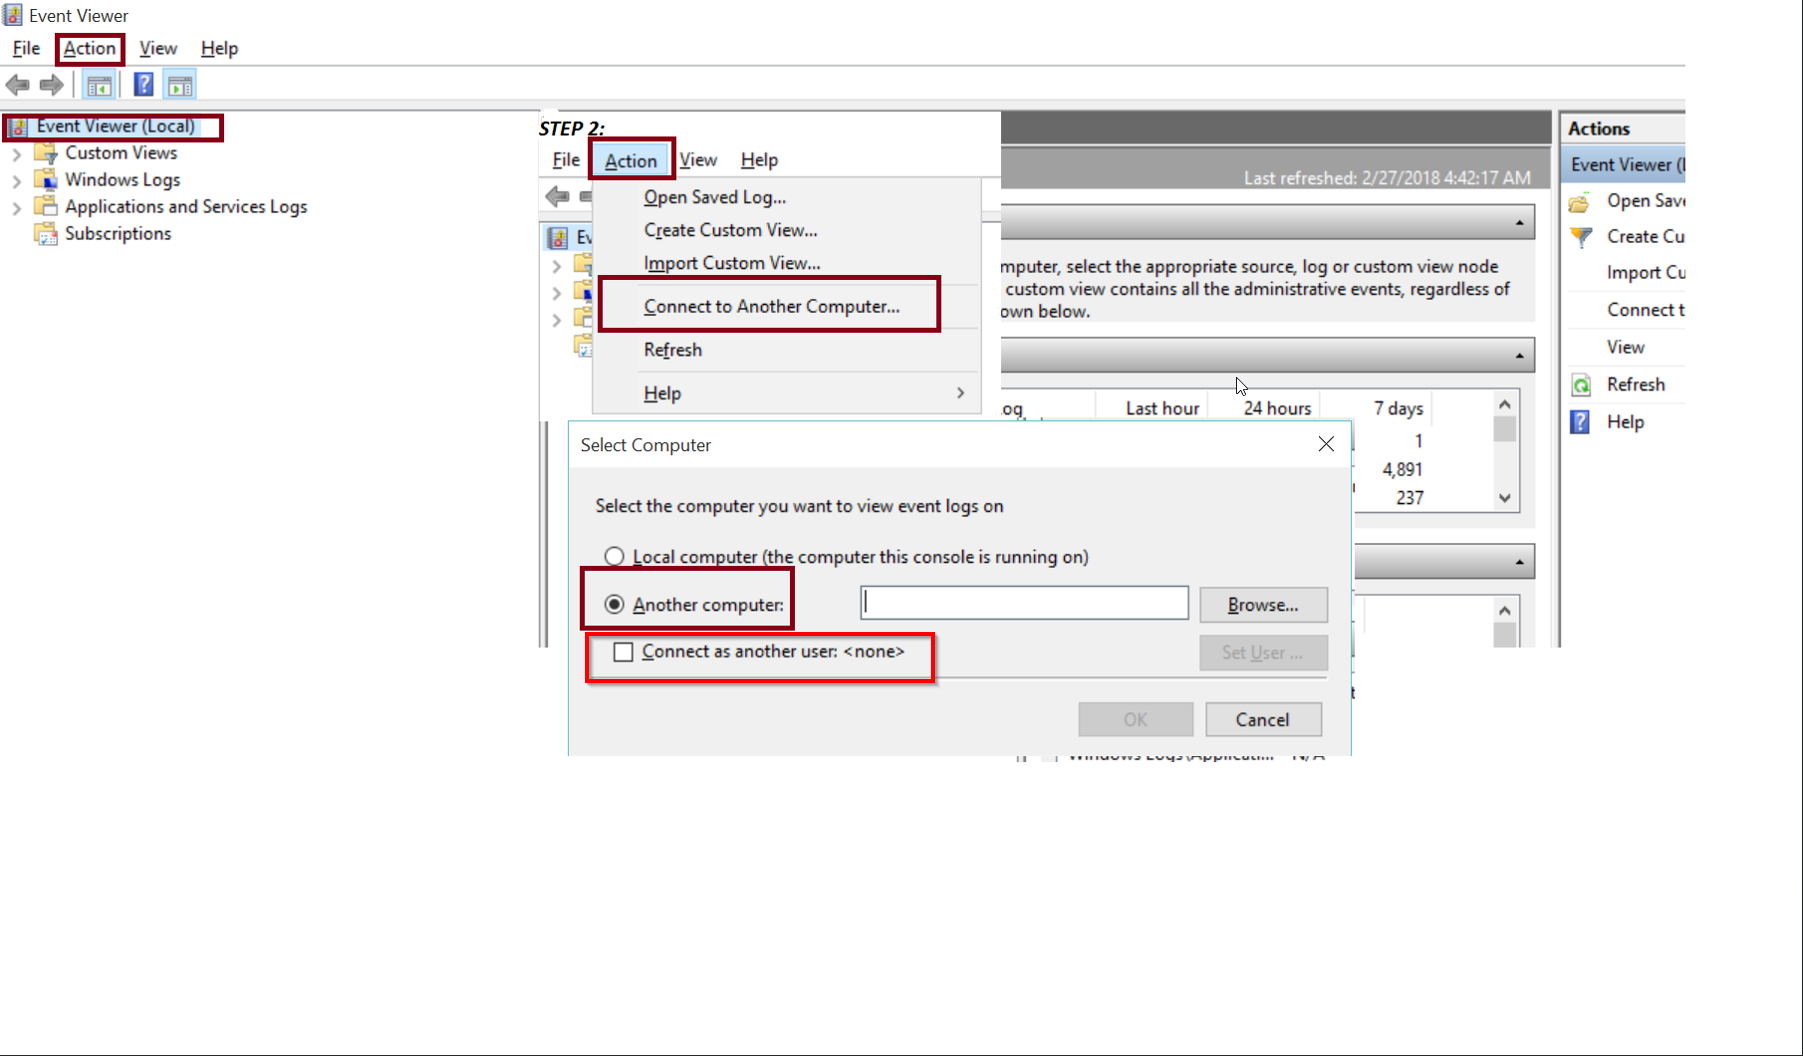The height and width of the screenshot is (1056, 1803).
Task: Click the Set User ... button
Action: (1263, 653)
